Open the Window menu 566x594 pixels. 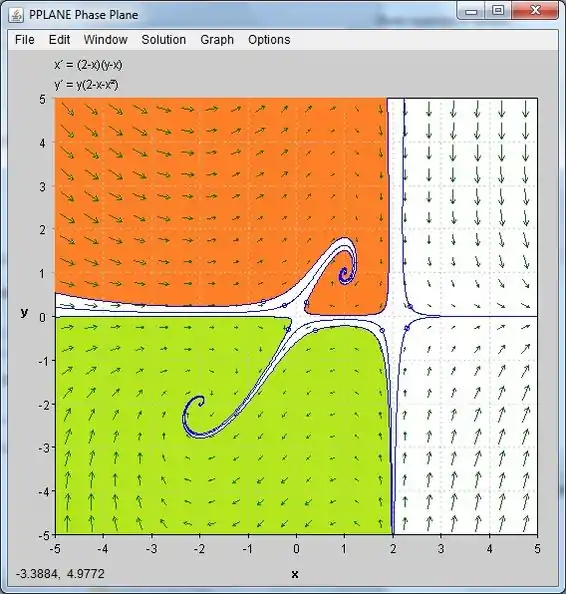pos(106,40)
